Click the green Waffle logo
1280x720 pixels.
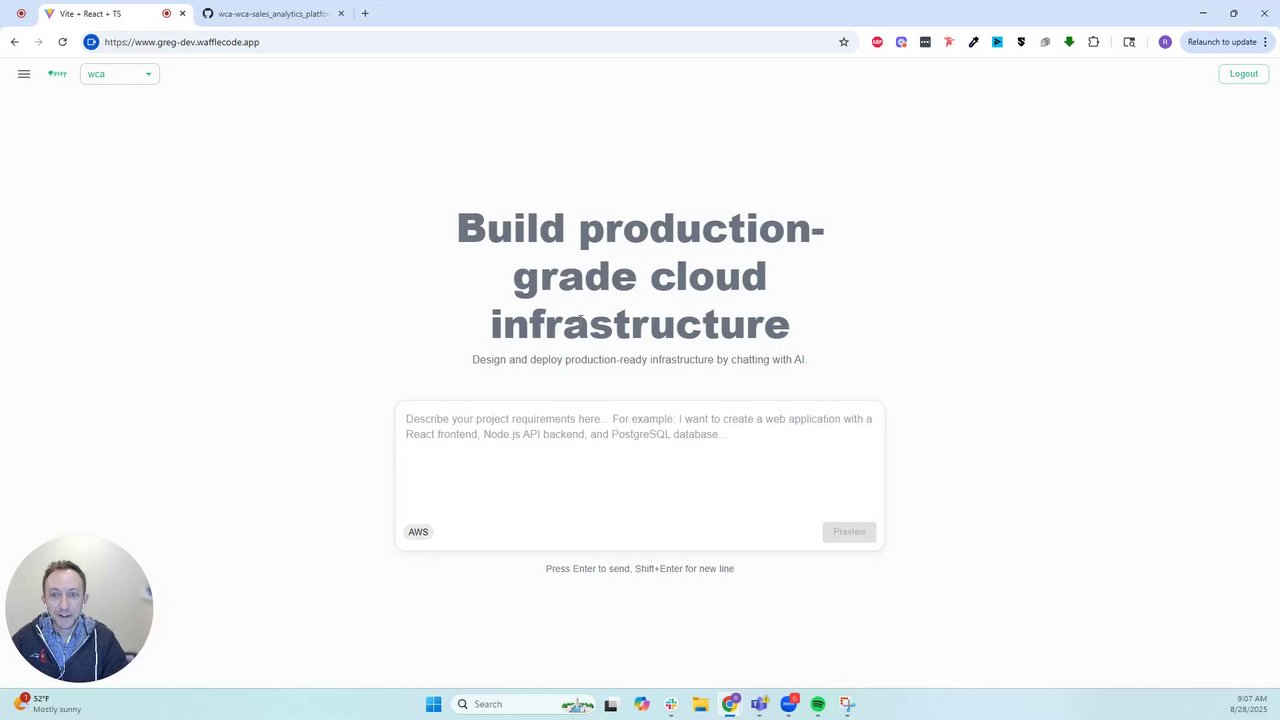click(57, 74)
